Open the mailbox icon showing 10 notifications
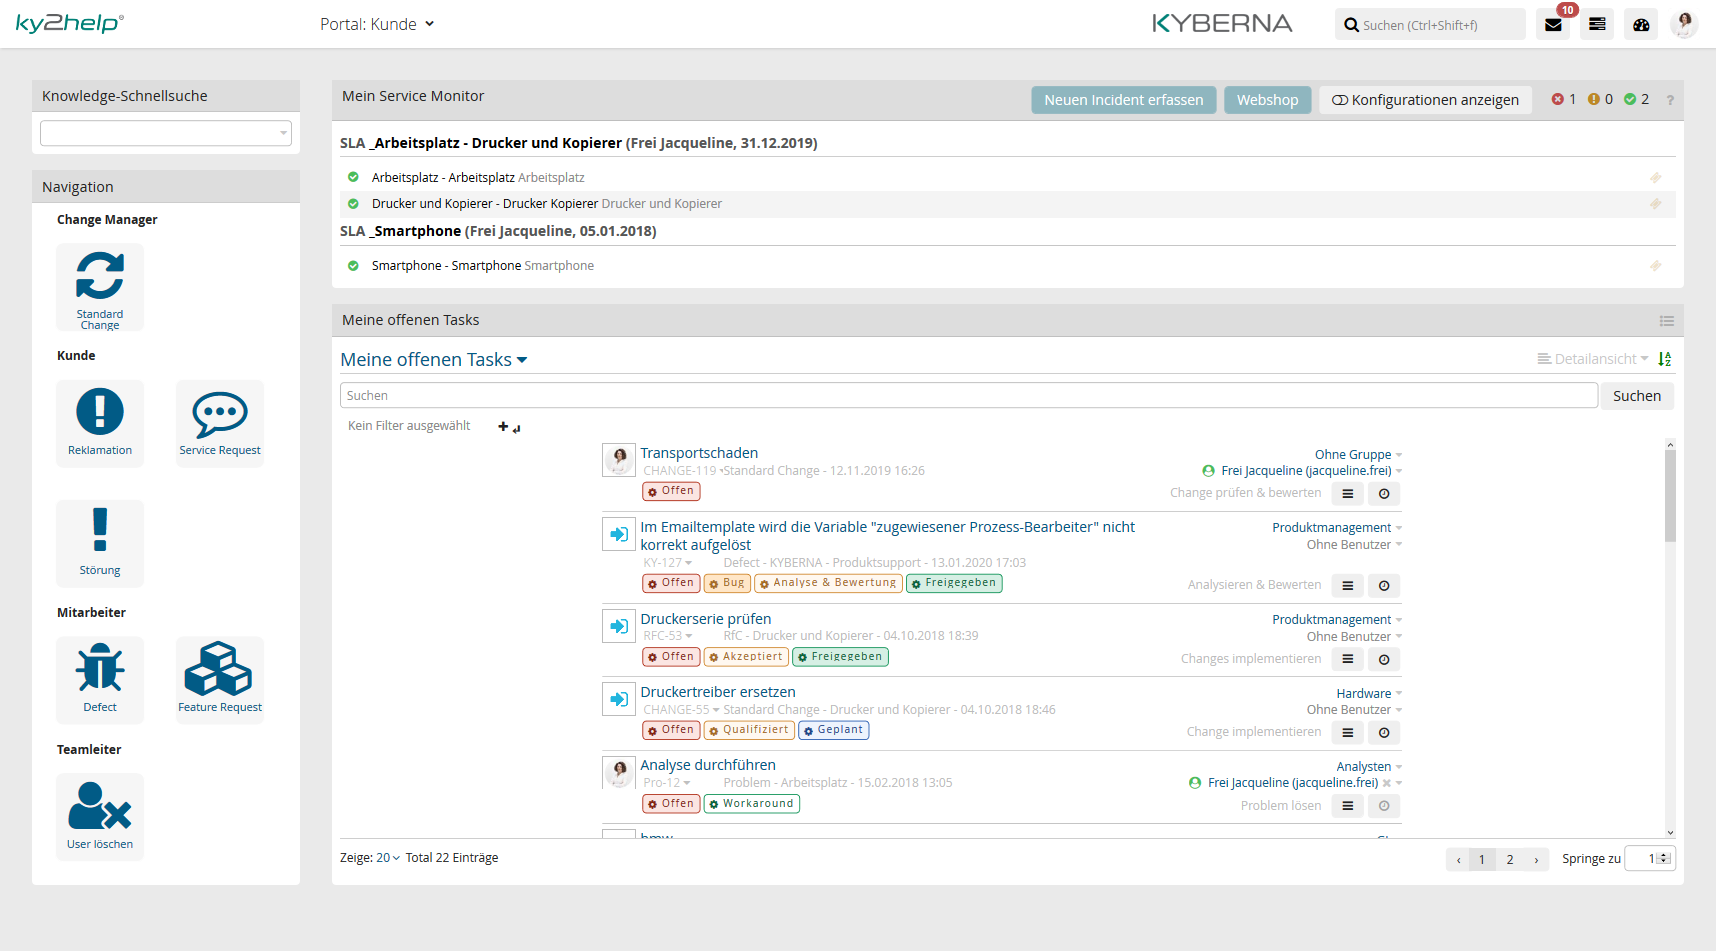The image size is (1716, 951). (1553, 23)
